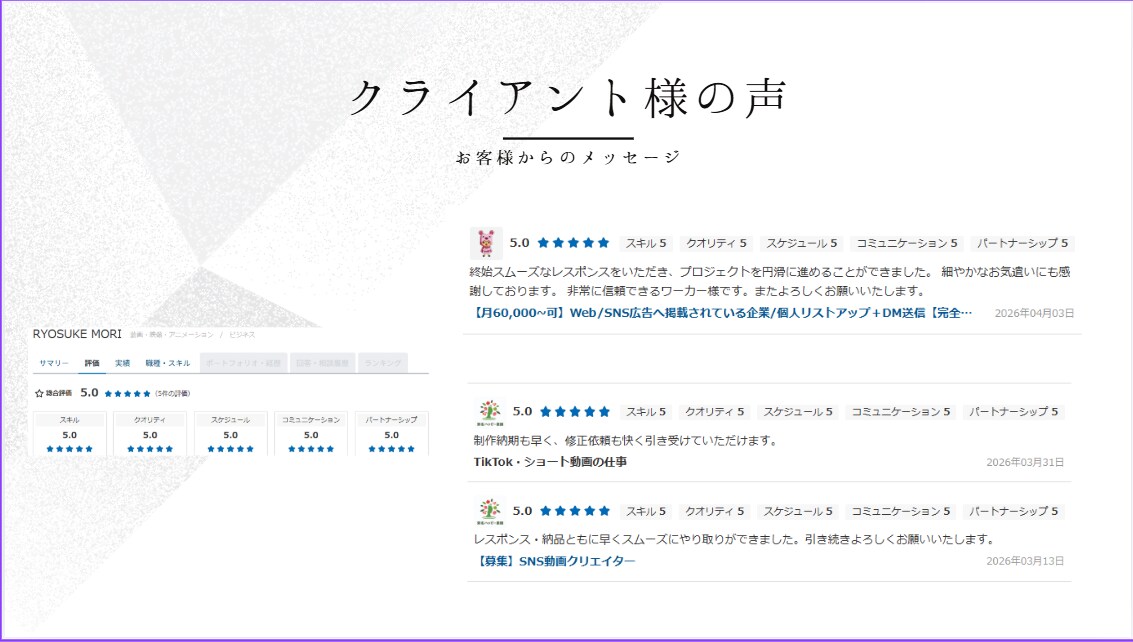Click the review text starting 終始スムーズなレスポンス
Viewport: 1133px width, 642px height.
coord(770,281)
